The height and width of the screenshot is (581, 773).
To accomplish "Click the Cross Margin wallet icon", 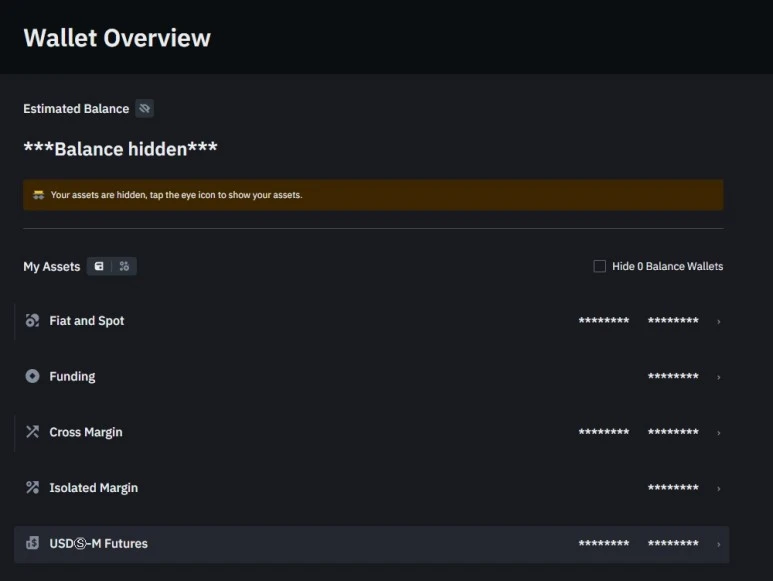I will [32, 432].
